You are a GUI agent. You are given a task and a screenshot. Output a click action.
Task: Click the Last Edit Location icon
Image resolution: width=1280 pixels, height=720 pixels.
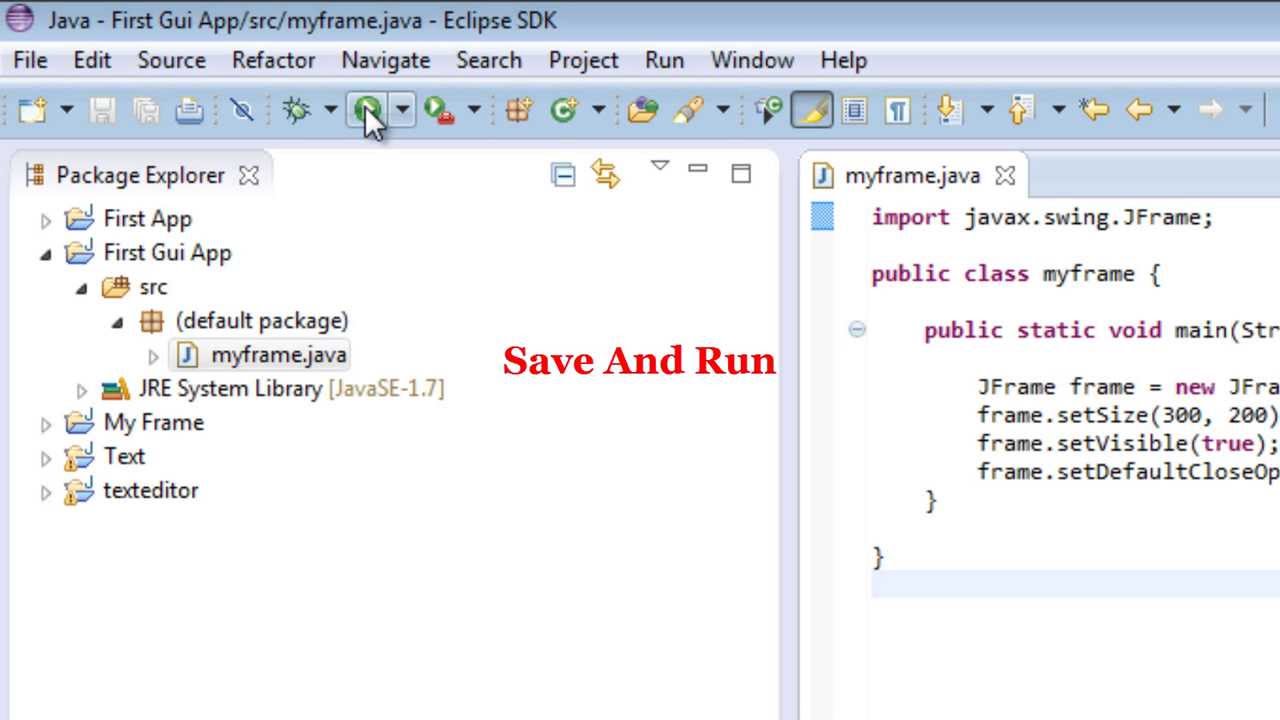(x=1095, y=109)
